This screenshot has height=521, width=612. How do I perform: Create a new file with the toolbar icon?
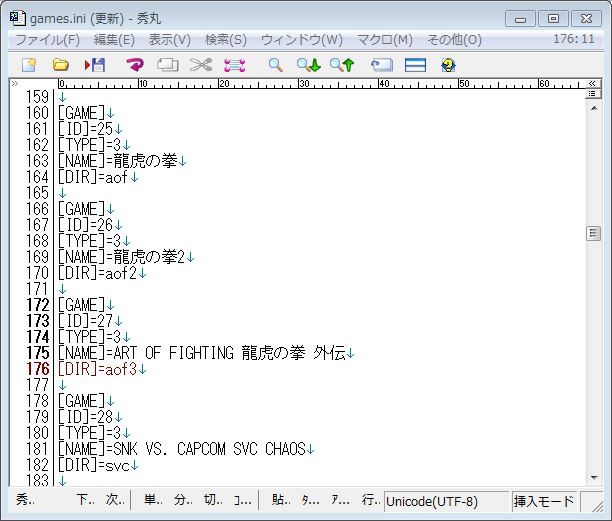point(29,65)
